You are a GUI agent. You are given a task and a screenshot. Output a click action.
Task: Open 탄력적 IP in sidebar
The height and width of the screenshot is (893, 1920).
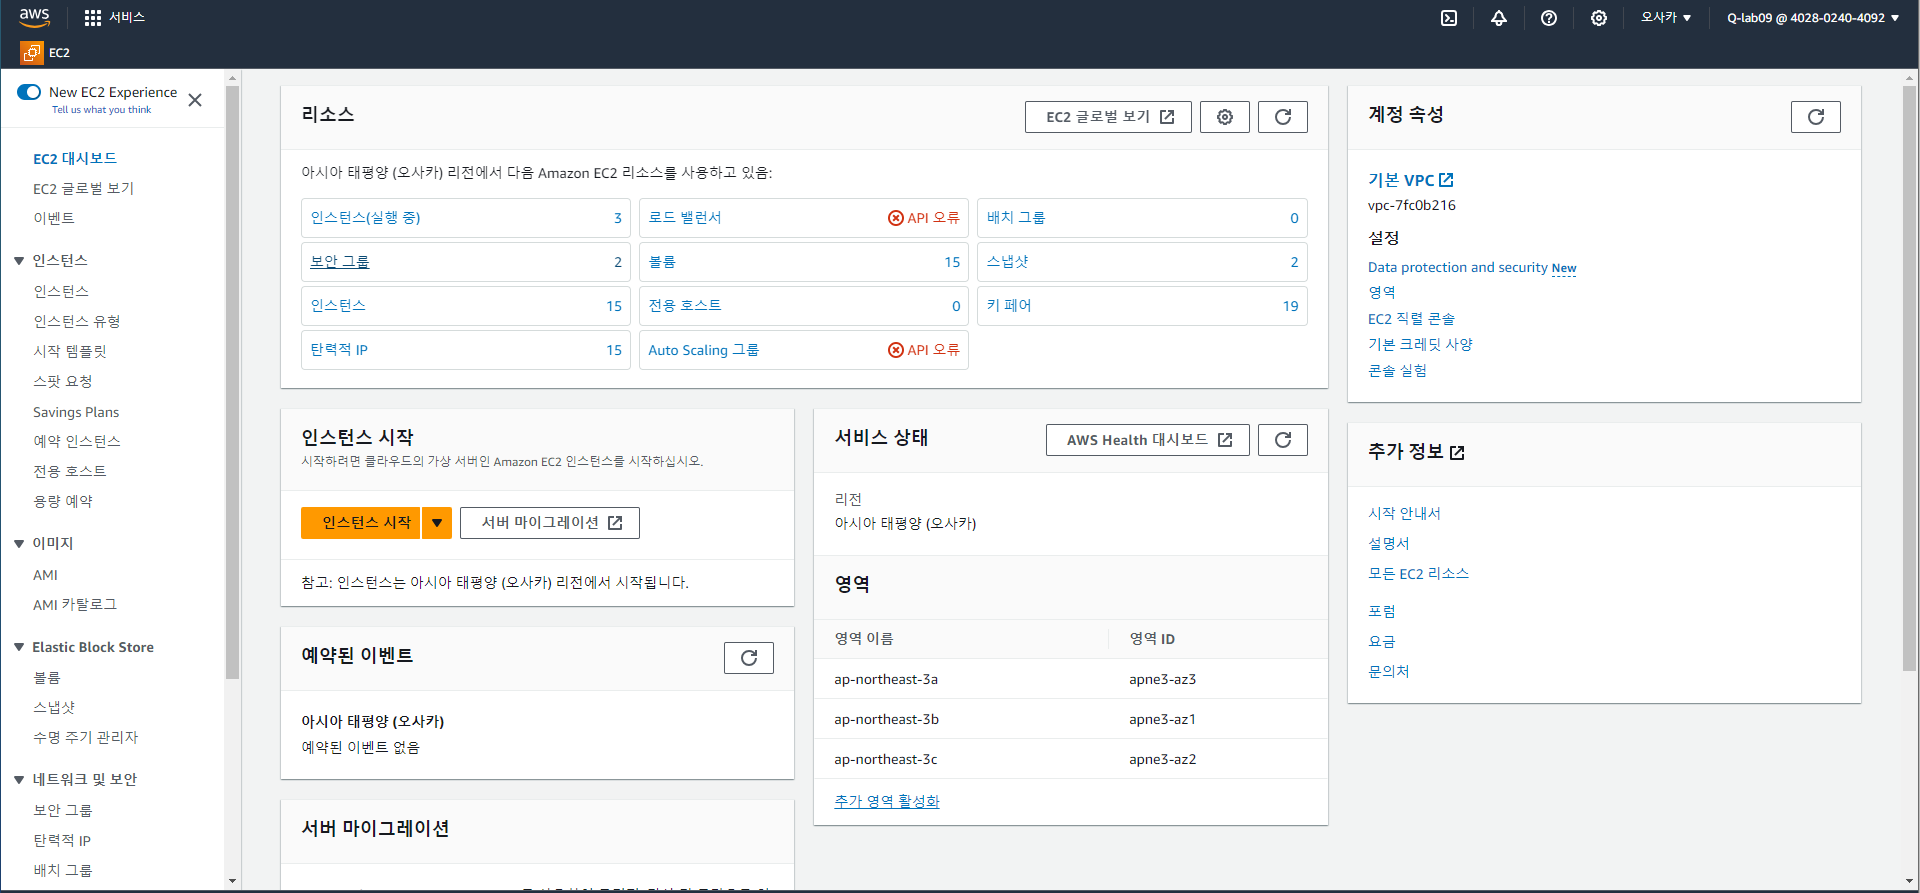(x=62, y=841)
